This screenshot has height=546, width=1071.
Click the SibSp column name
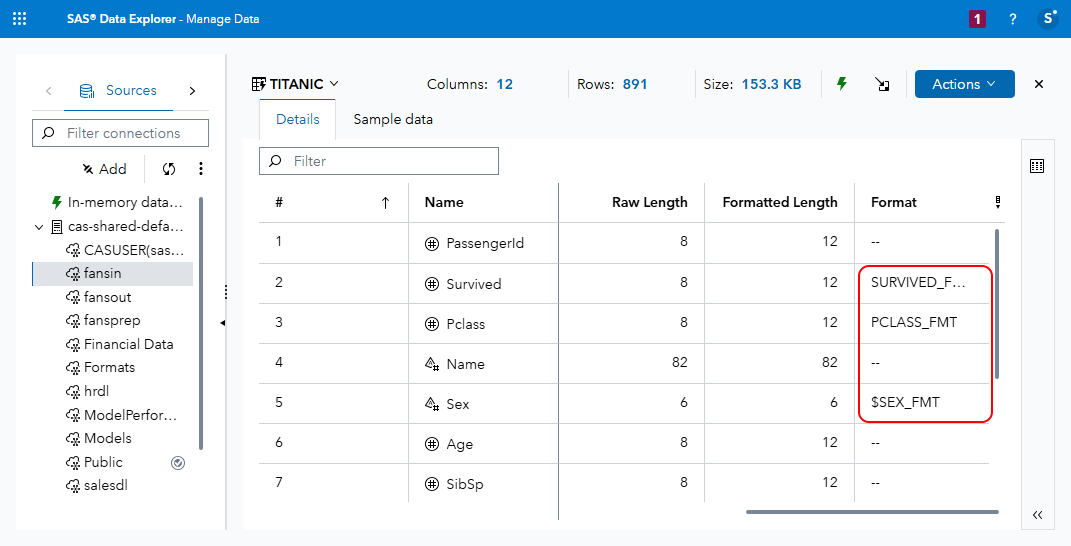(x=465, y=484)
